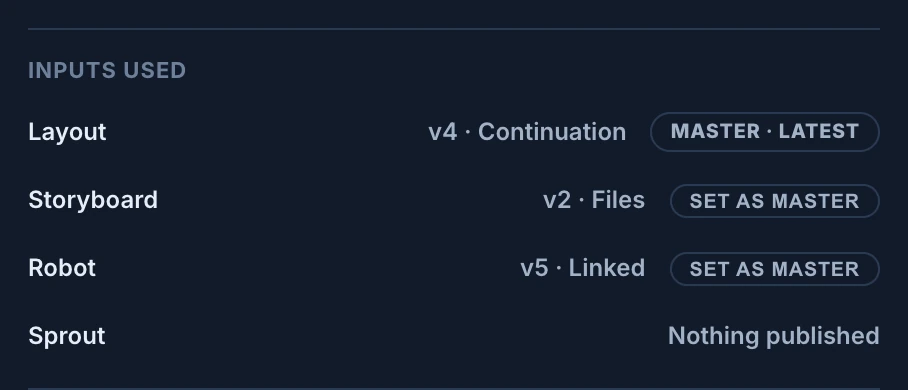Click the Nothing published status for Sprout

tap(774, 336)
